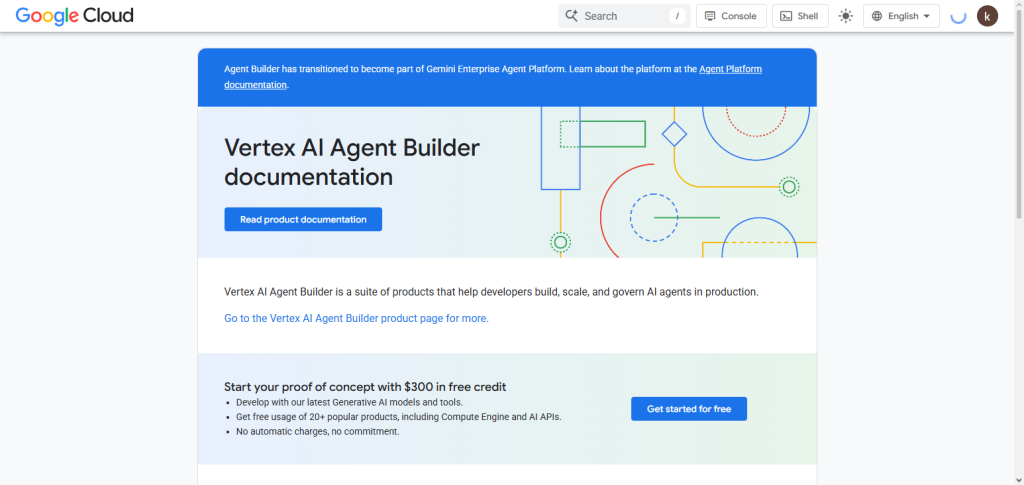Click the "Vertex AI Agent Builder documentation" heading
The image size is (1024, 485).
click(x=352, y=162)
